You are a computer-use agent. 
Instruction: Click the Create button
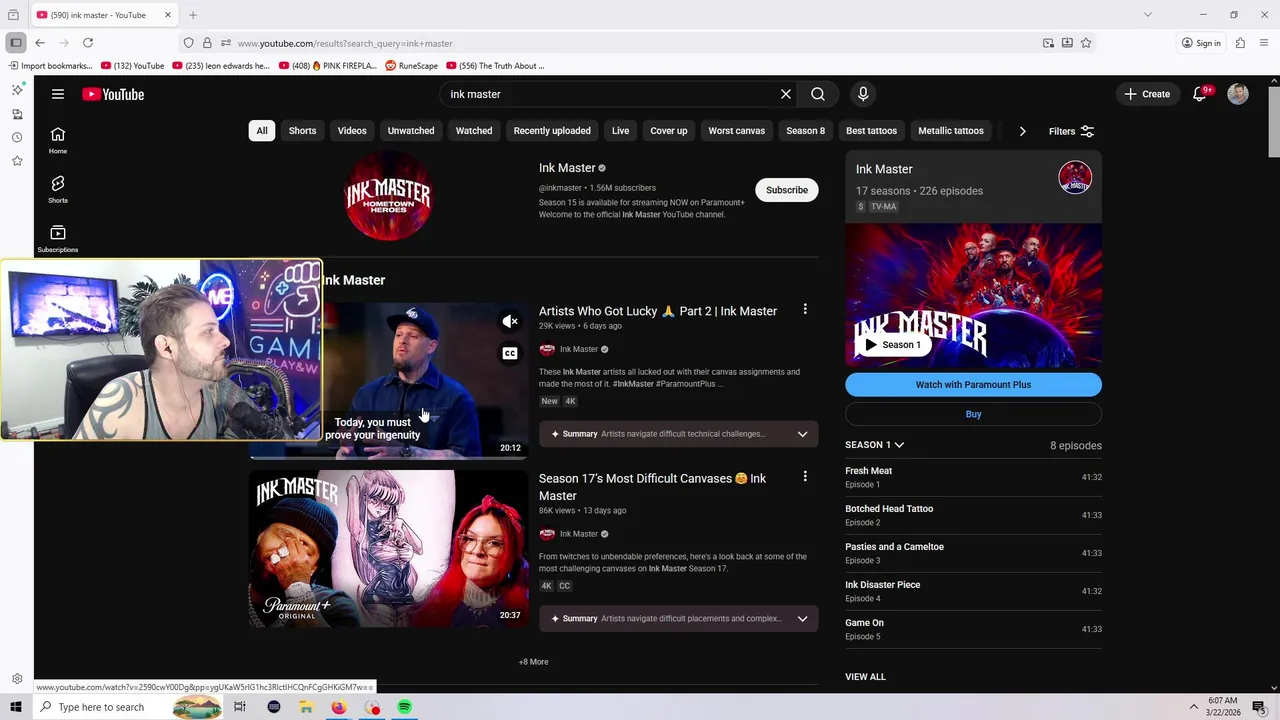click(1146, 94)
